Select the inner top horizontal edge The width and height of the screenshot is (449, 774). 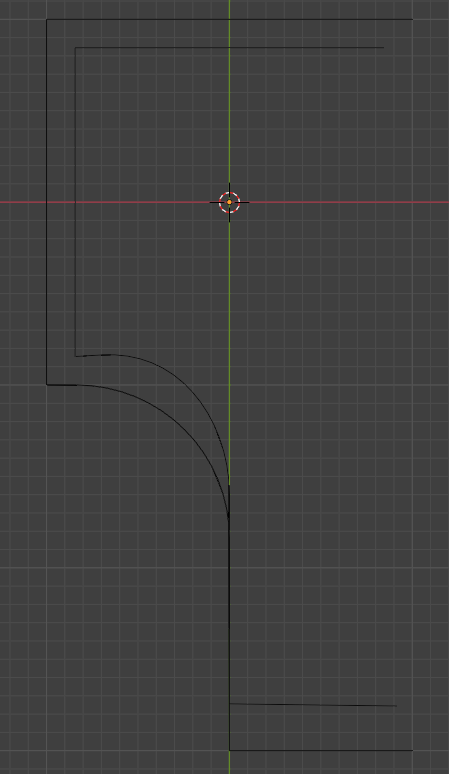tap(229, 48)
